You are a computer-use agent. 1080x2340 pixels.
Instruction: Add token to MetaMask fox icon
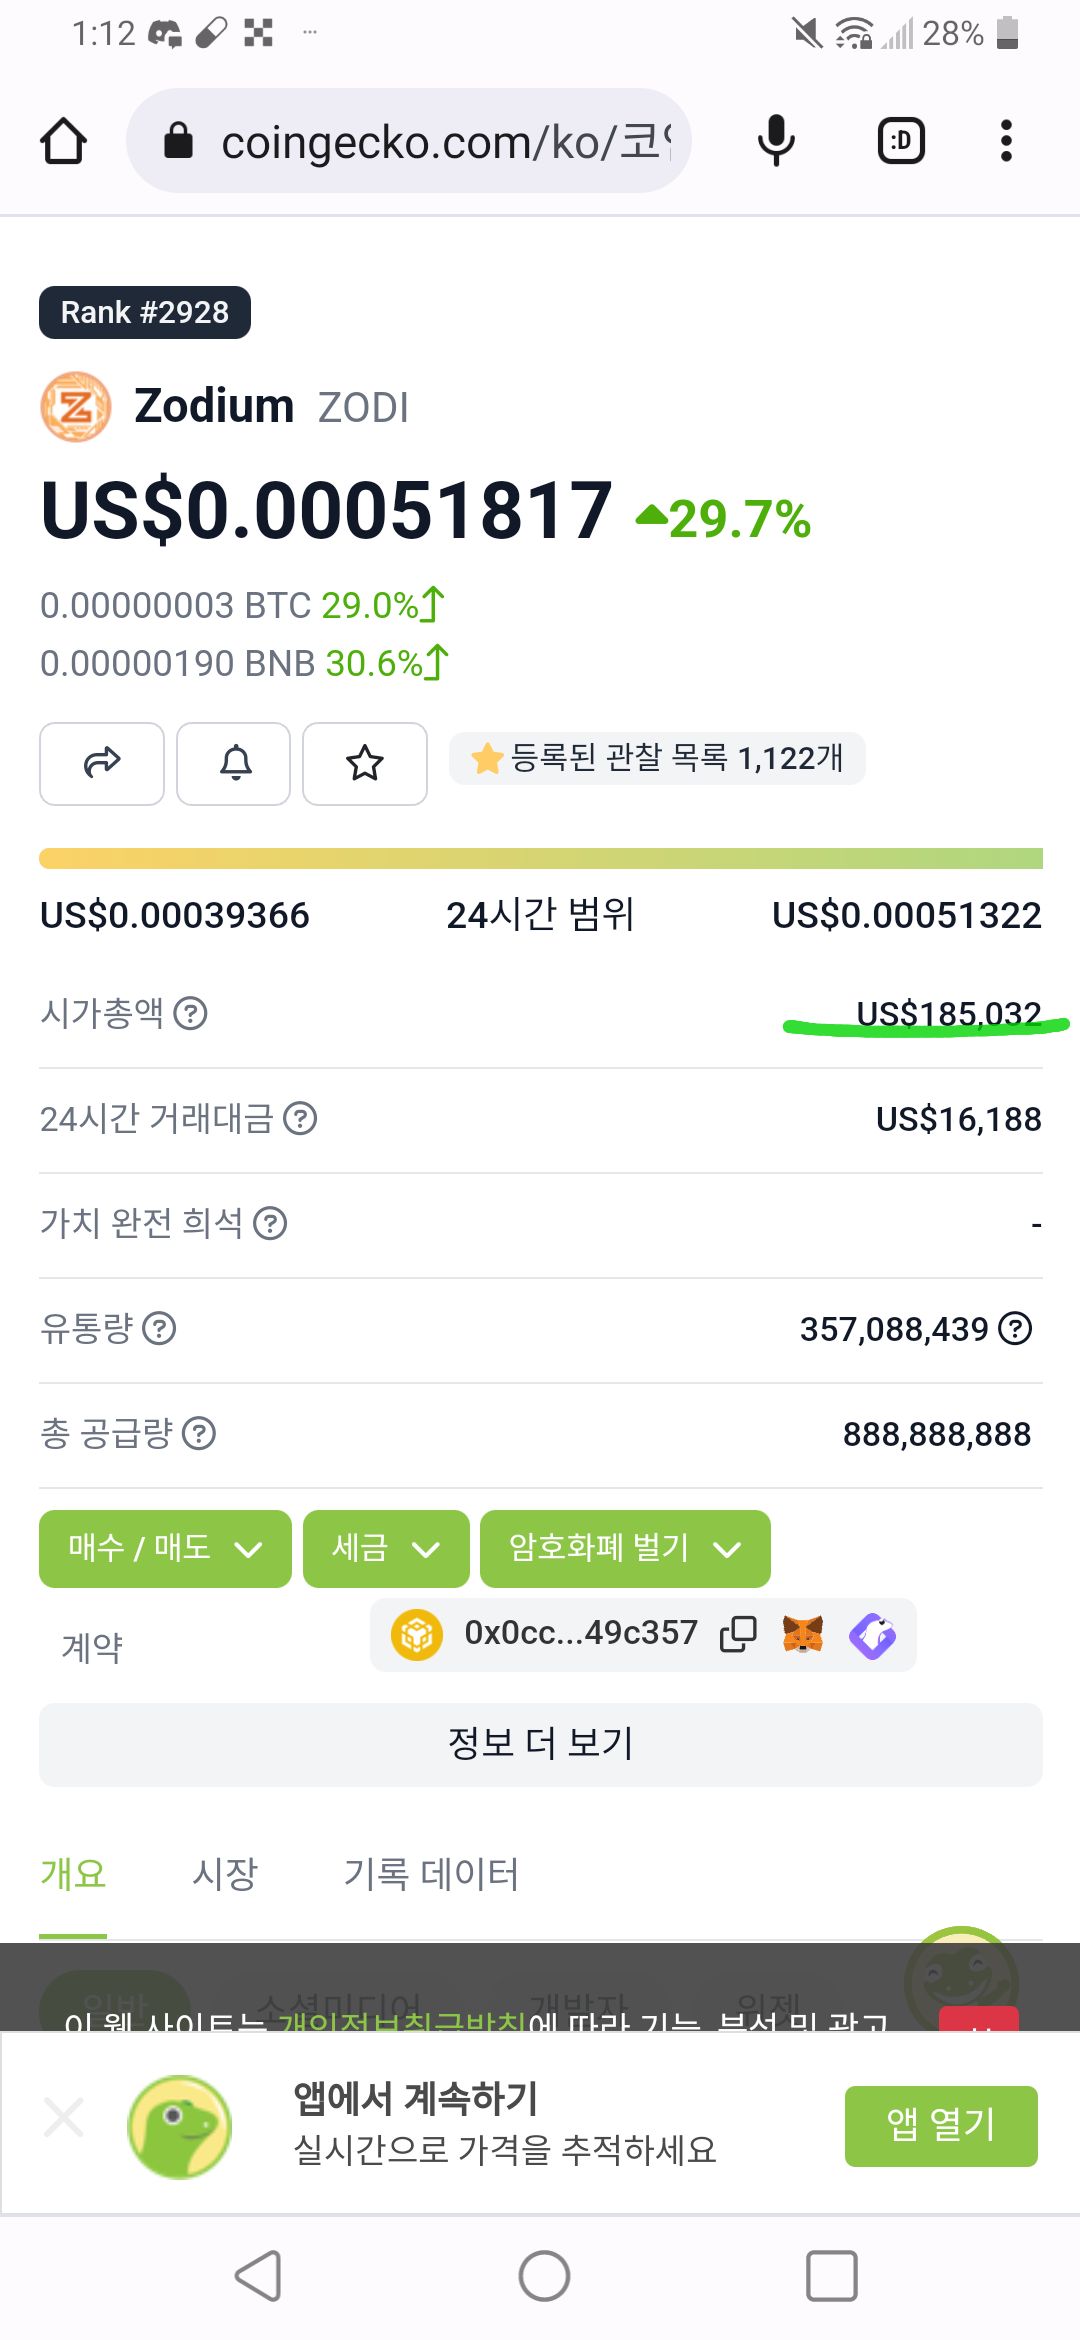[803, 1634]
